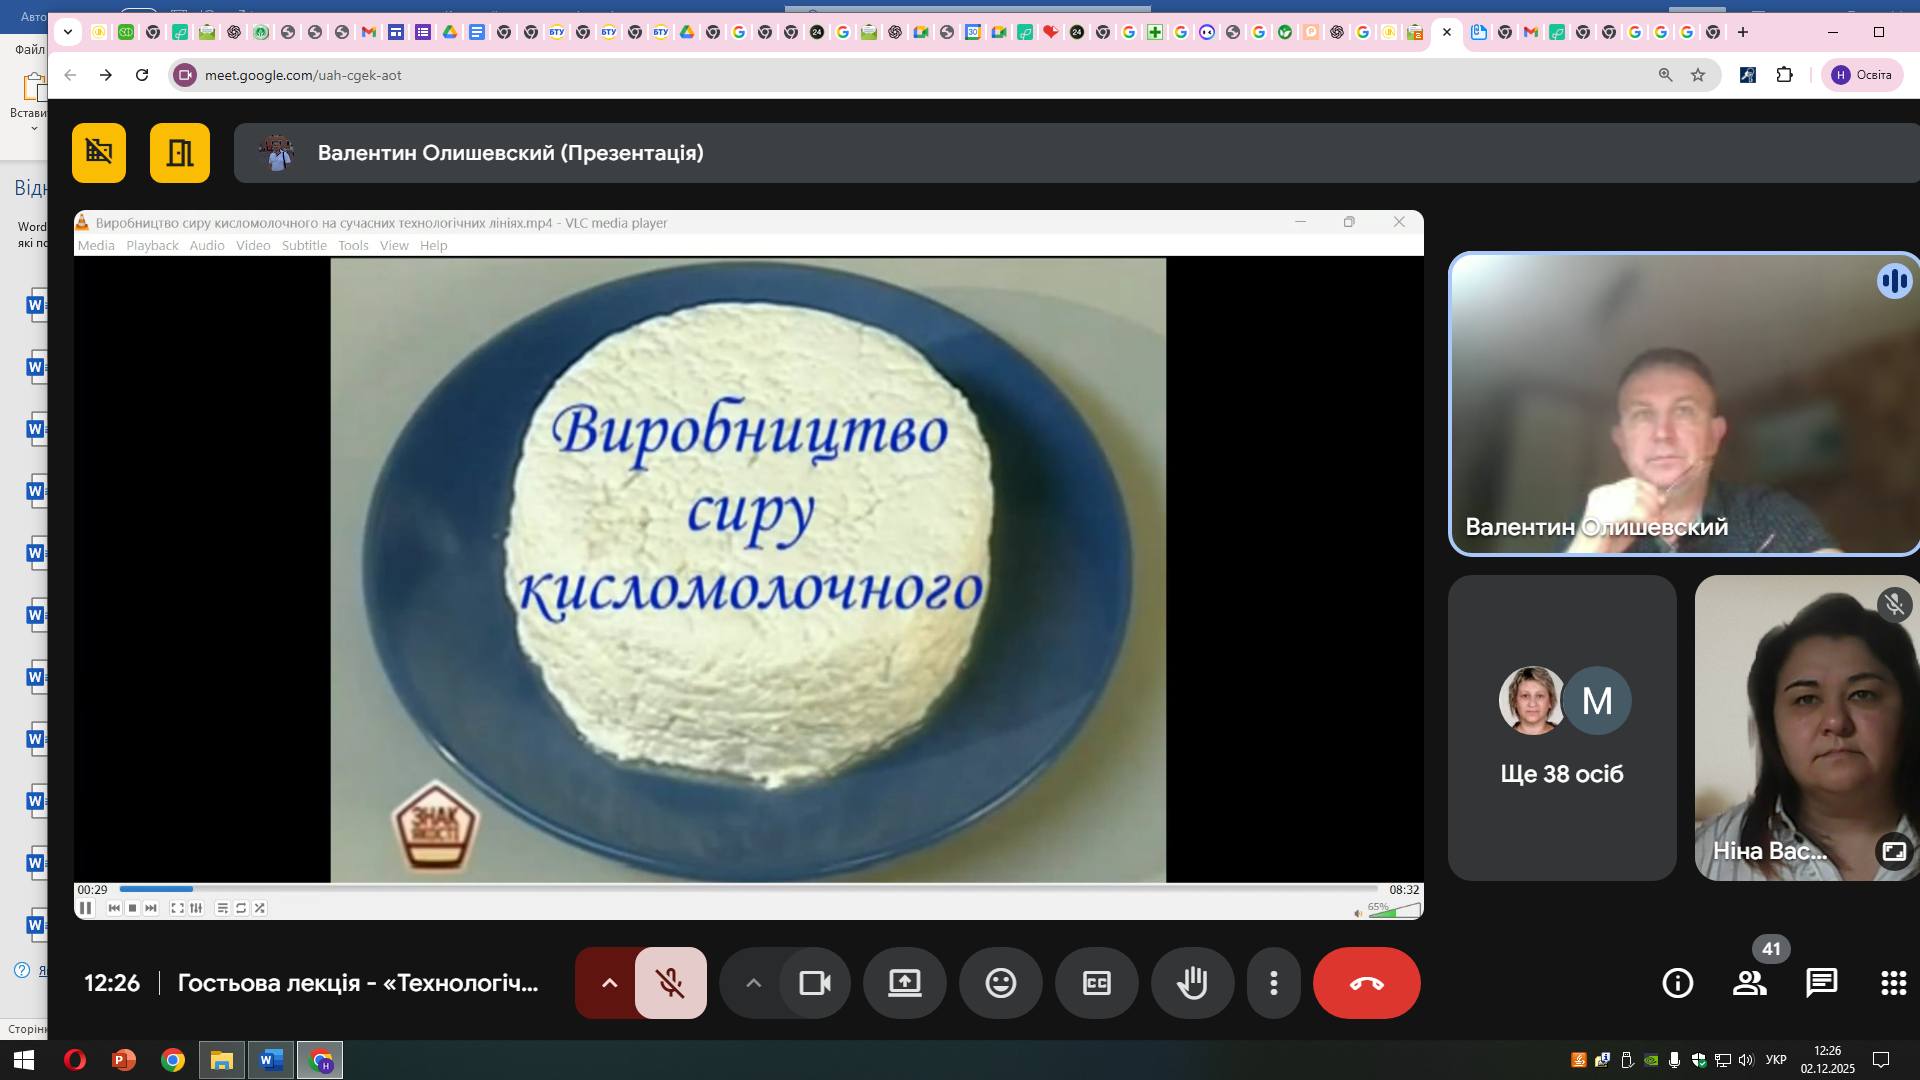Click the red leave call button
1920x1080 pixels.
pos(1366,983)
